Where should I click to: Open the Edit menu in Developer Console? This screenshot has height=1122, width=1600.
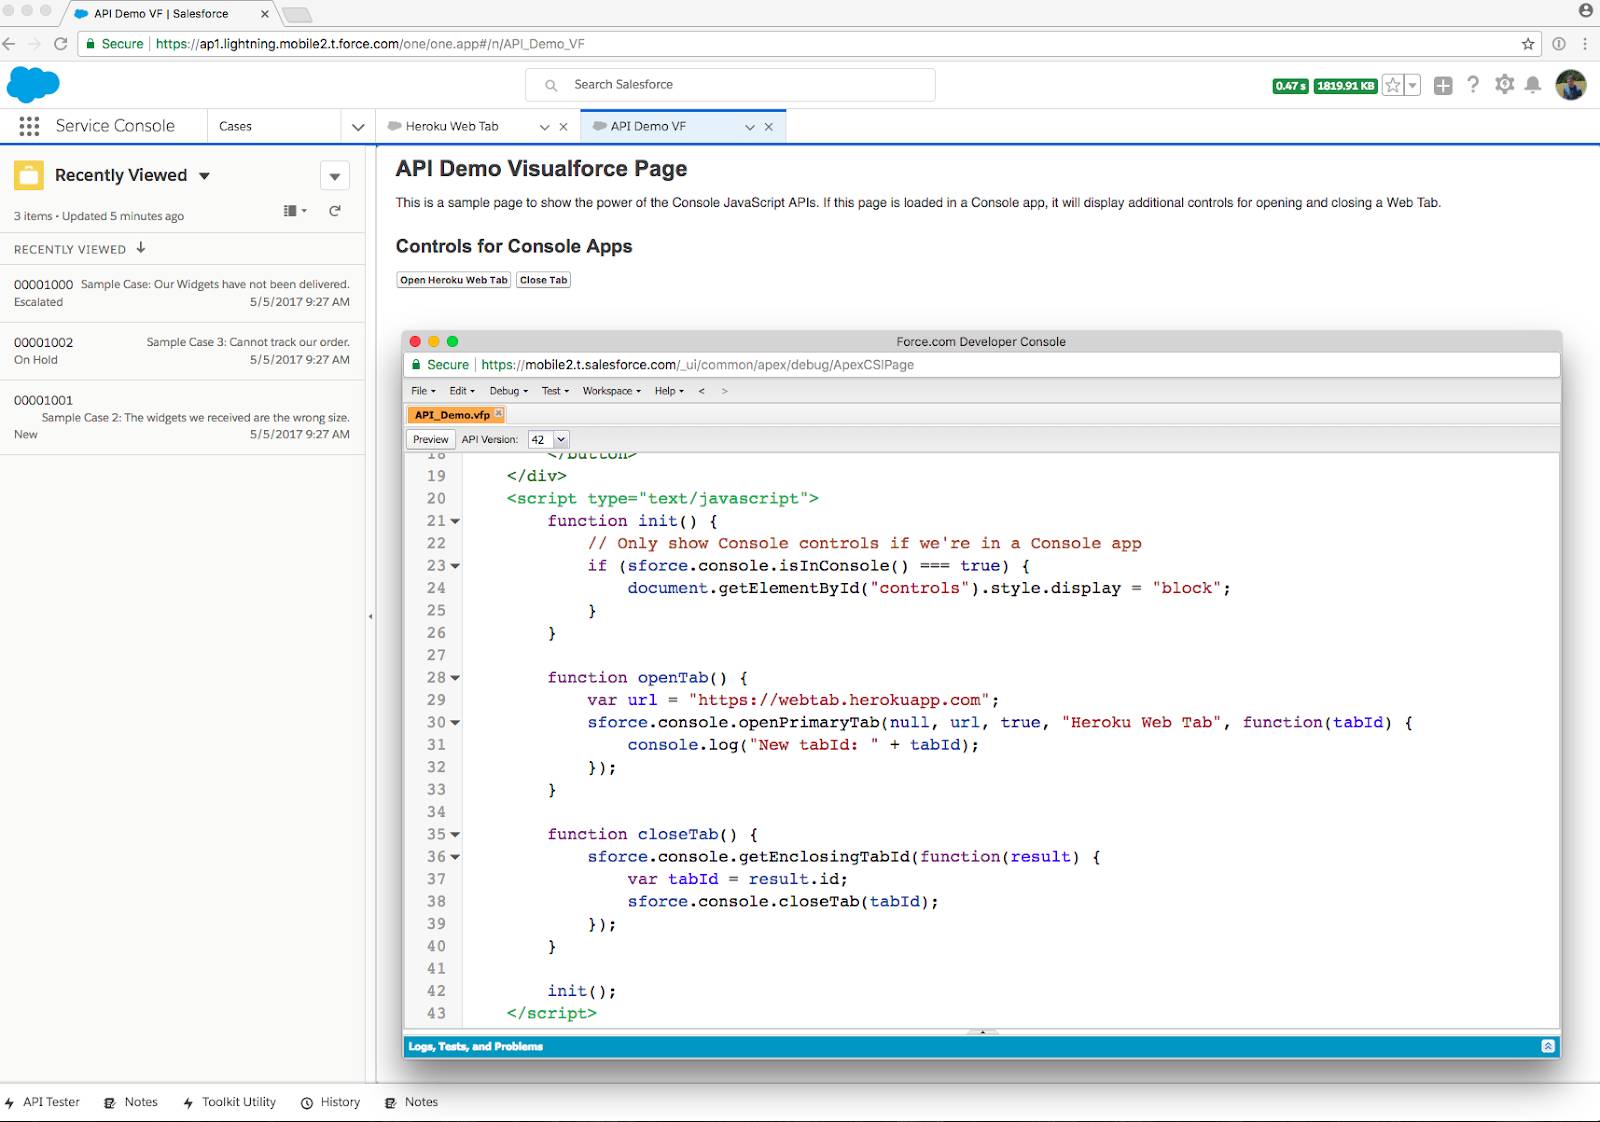462,391
